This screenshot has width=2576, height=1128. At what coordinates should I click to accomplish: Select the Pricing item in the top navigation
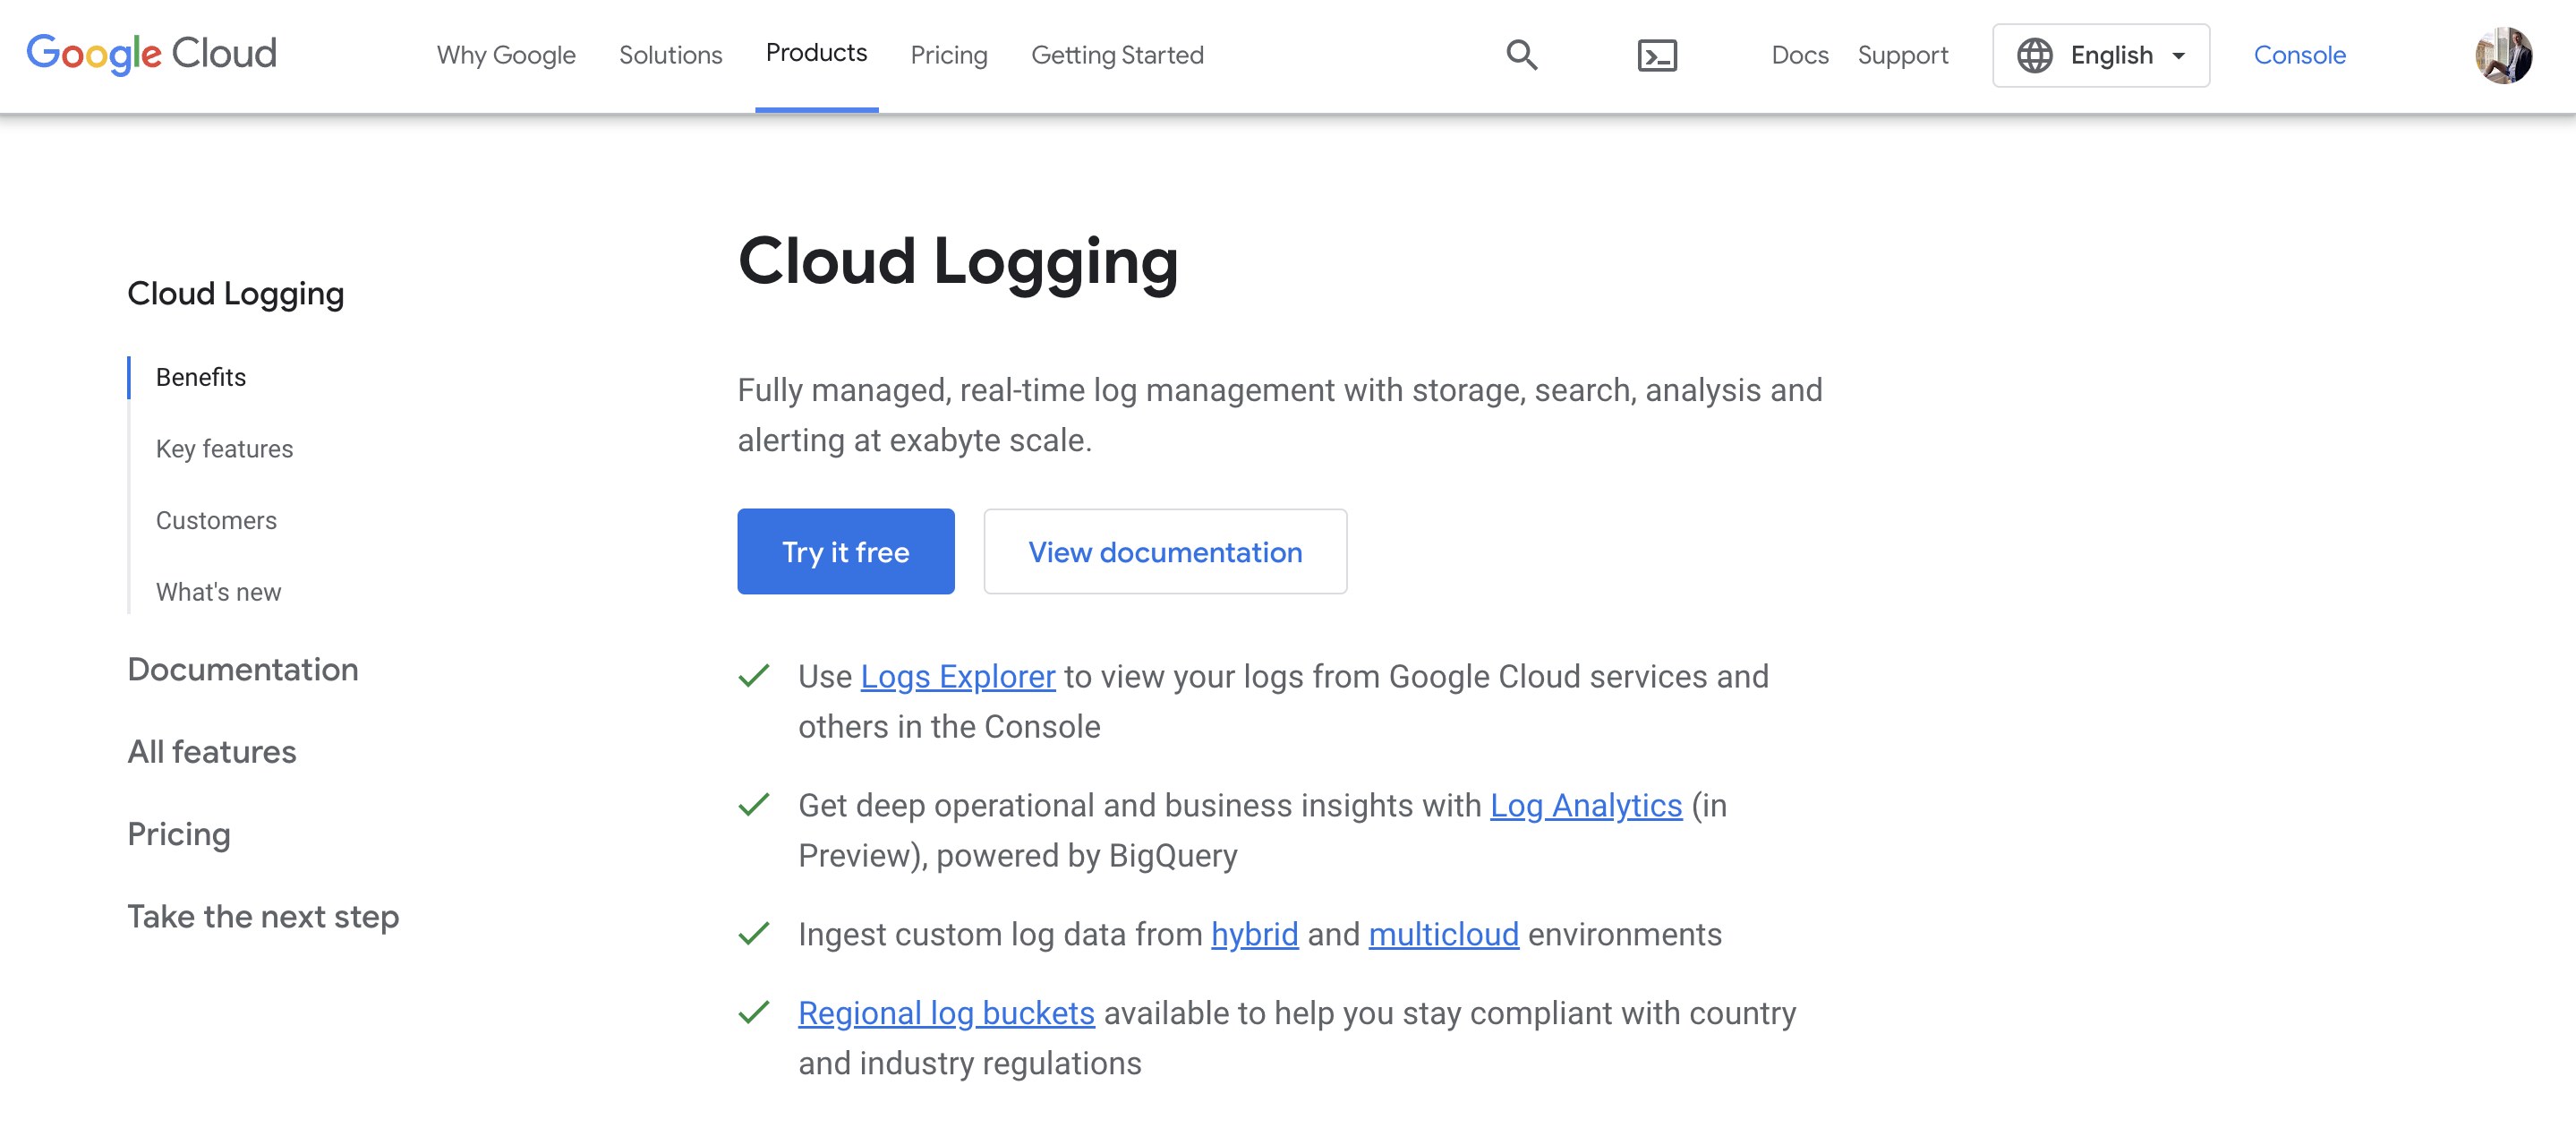point(948,55)
